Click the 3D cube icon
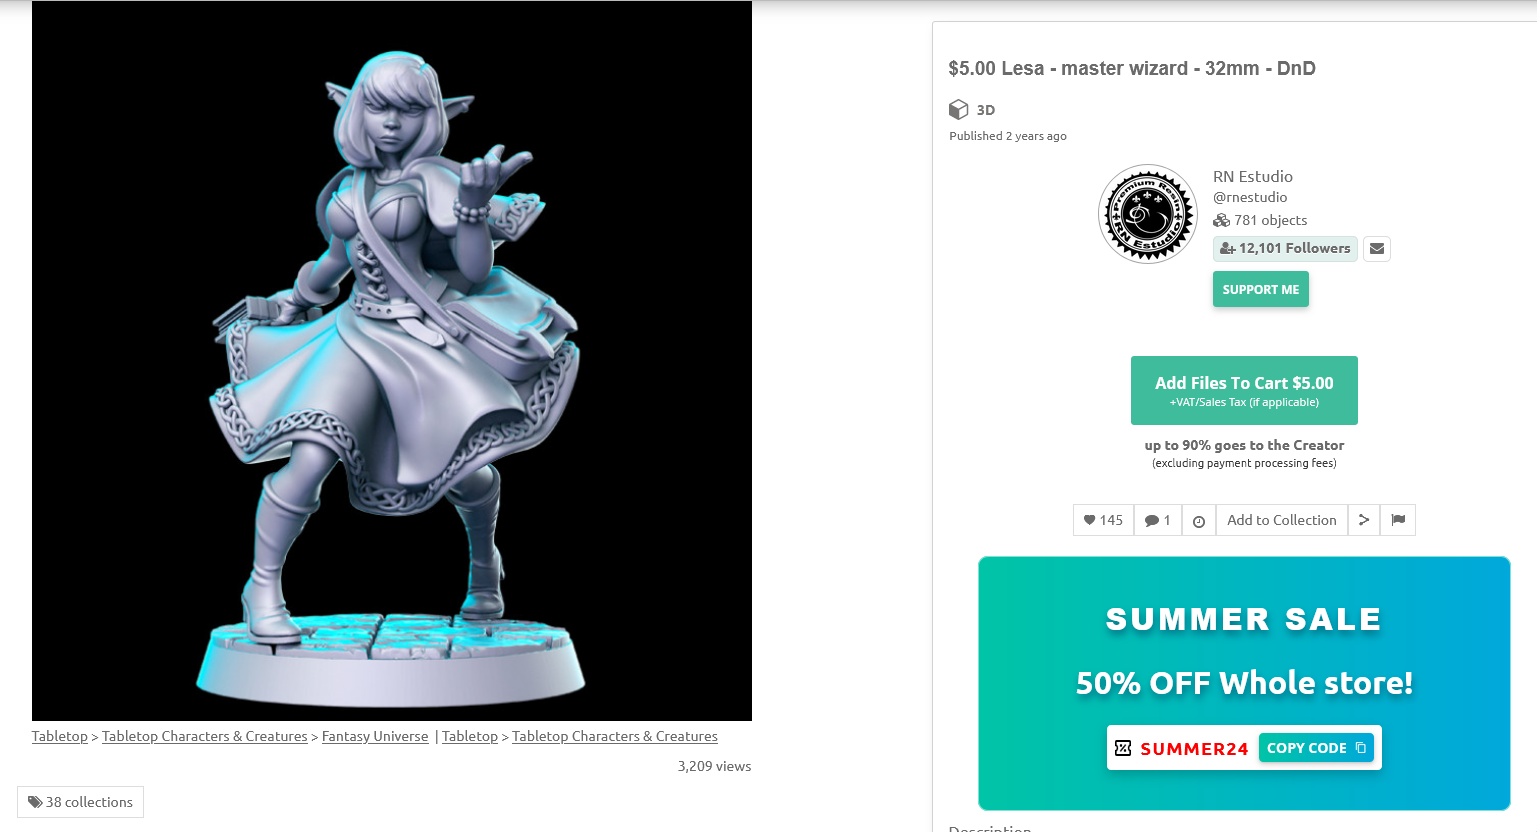 coord(958,109)
